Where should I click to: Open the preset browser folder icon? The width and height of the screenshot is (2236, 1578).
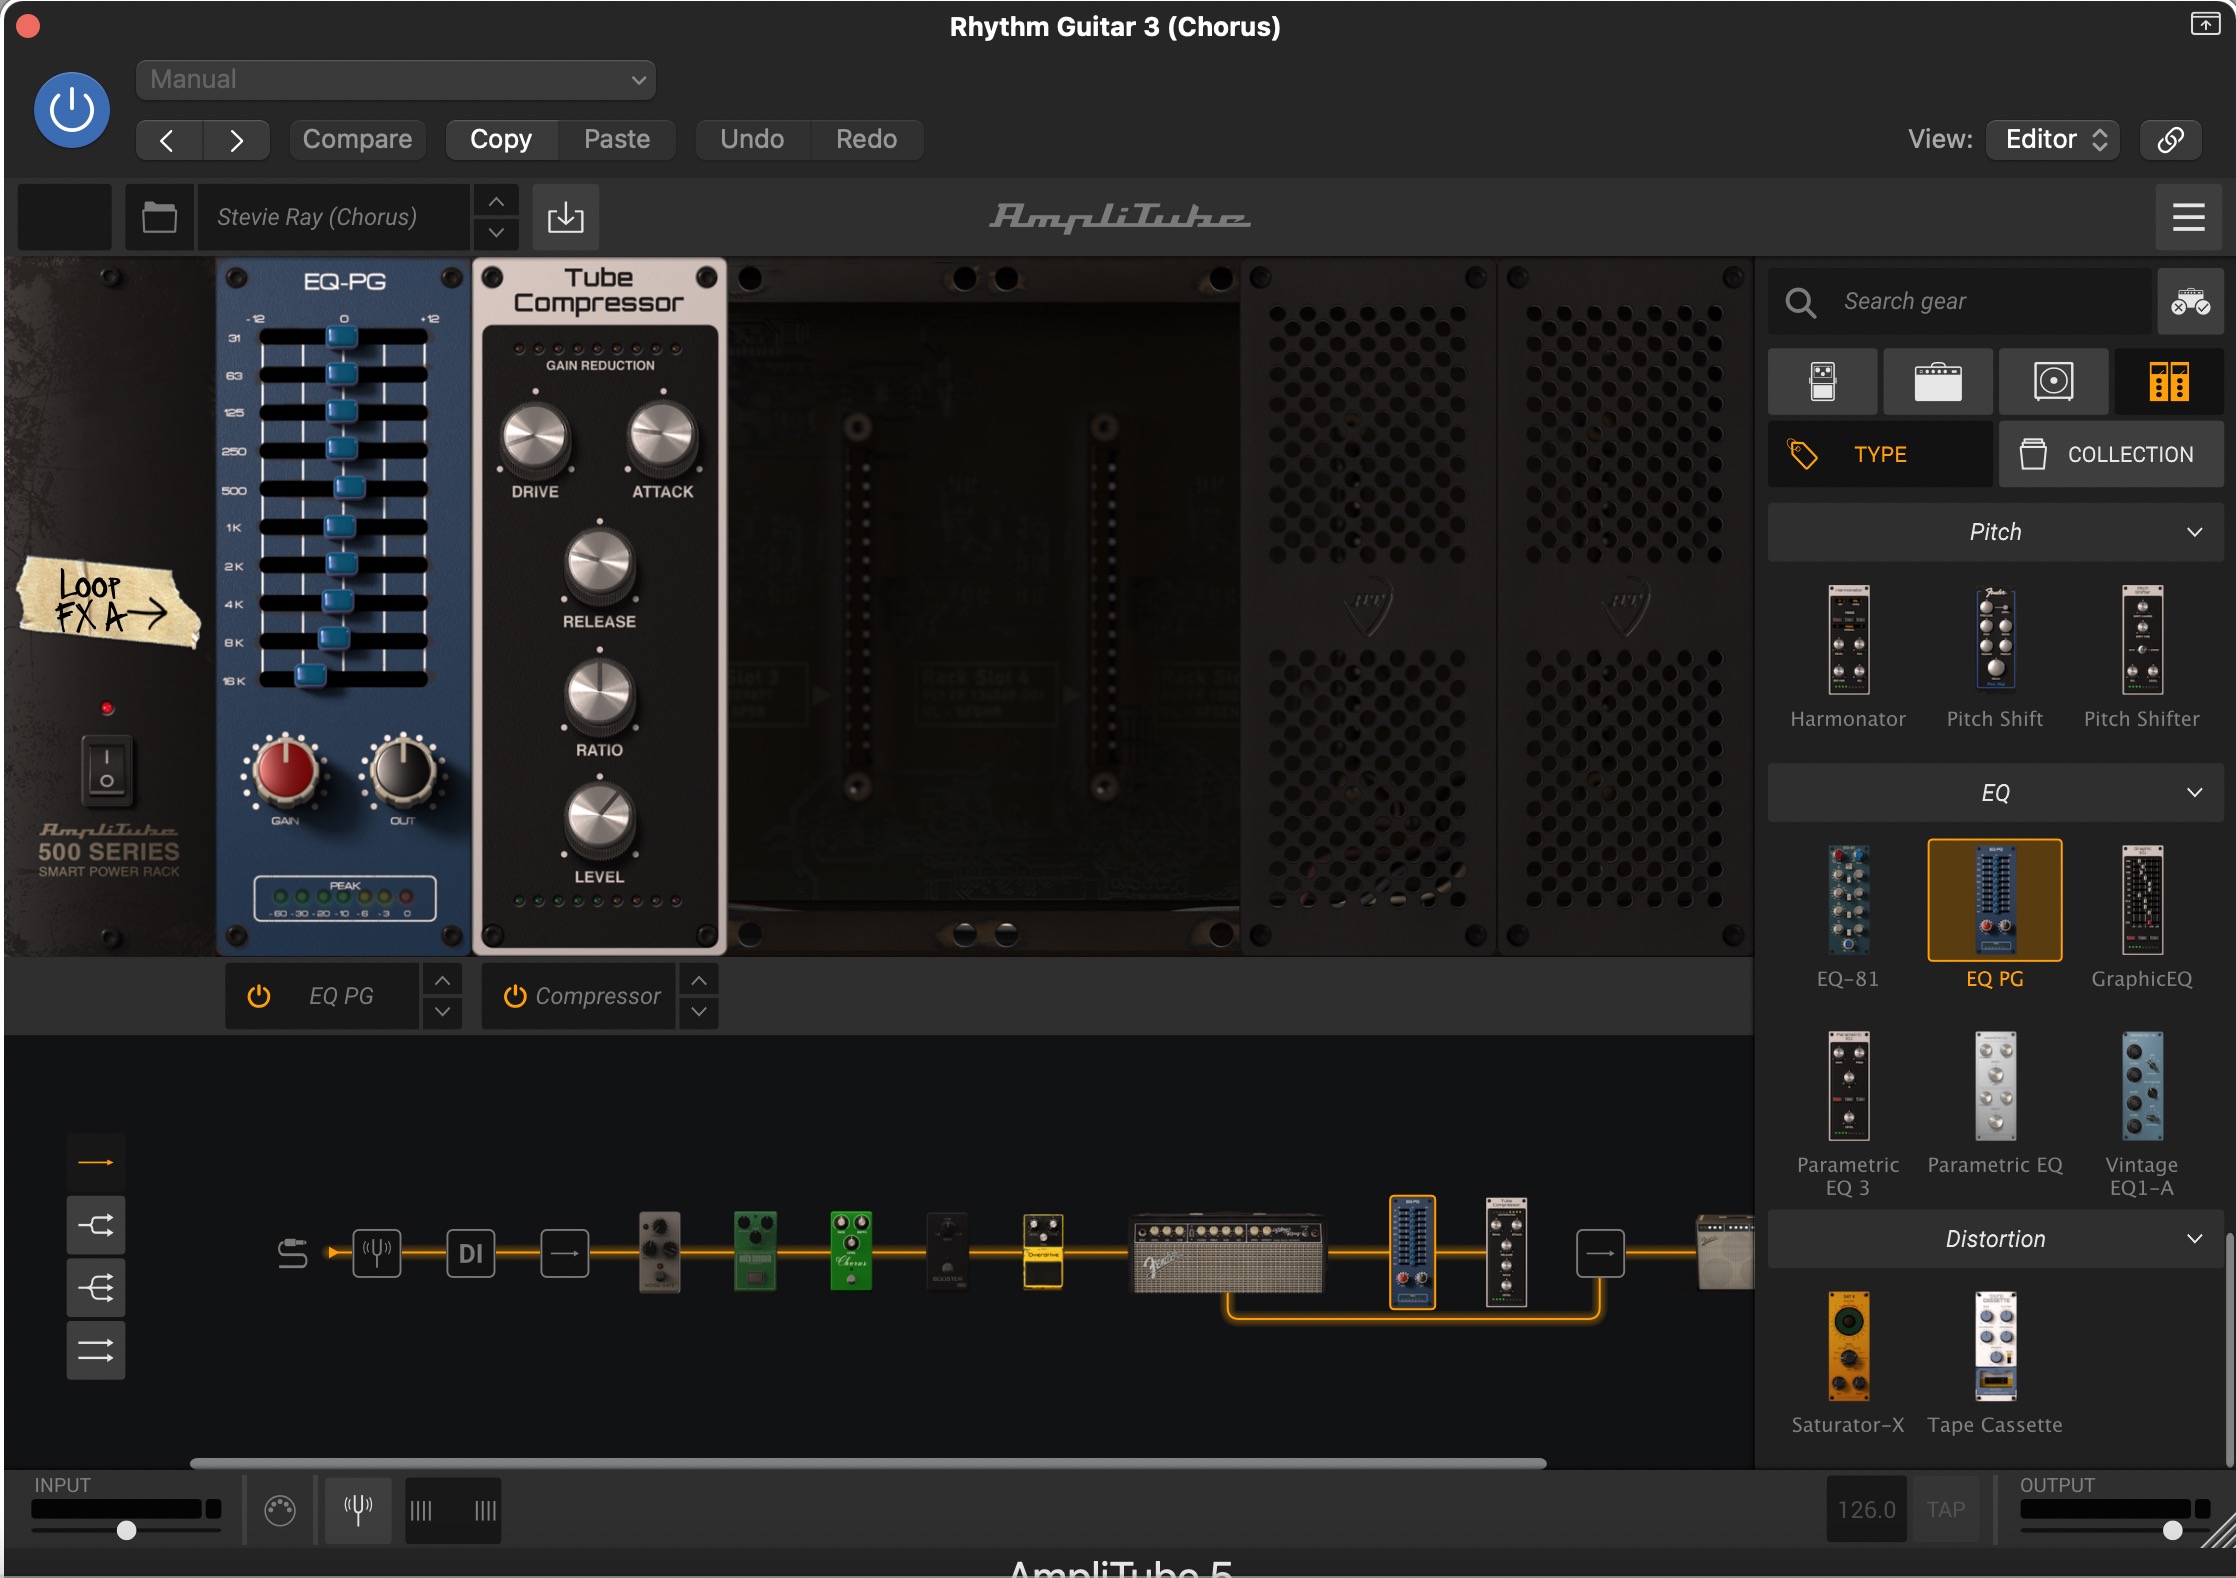[160, 217]
